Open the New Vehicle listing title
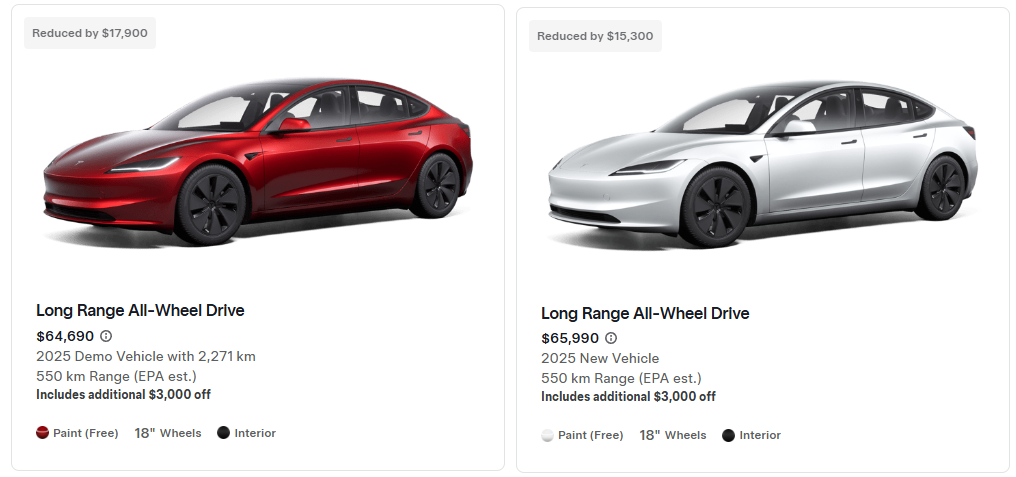This screenshot has width=1016, height=477. click(645, 313)
